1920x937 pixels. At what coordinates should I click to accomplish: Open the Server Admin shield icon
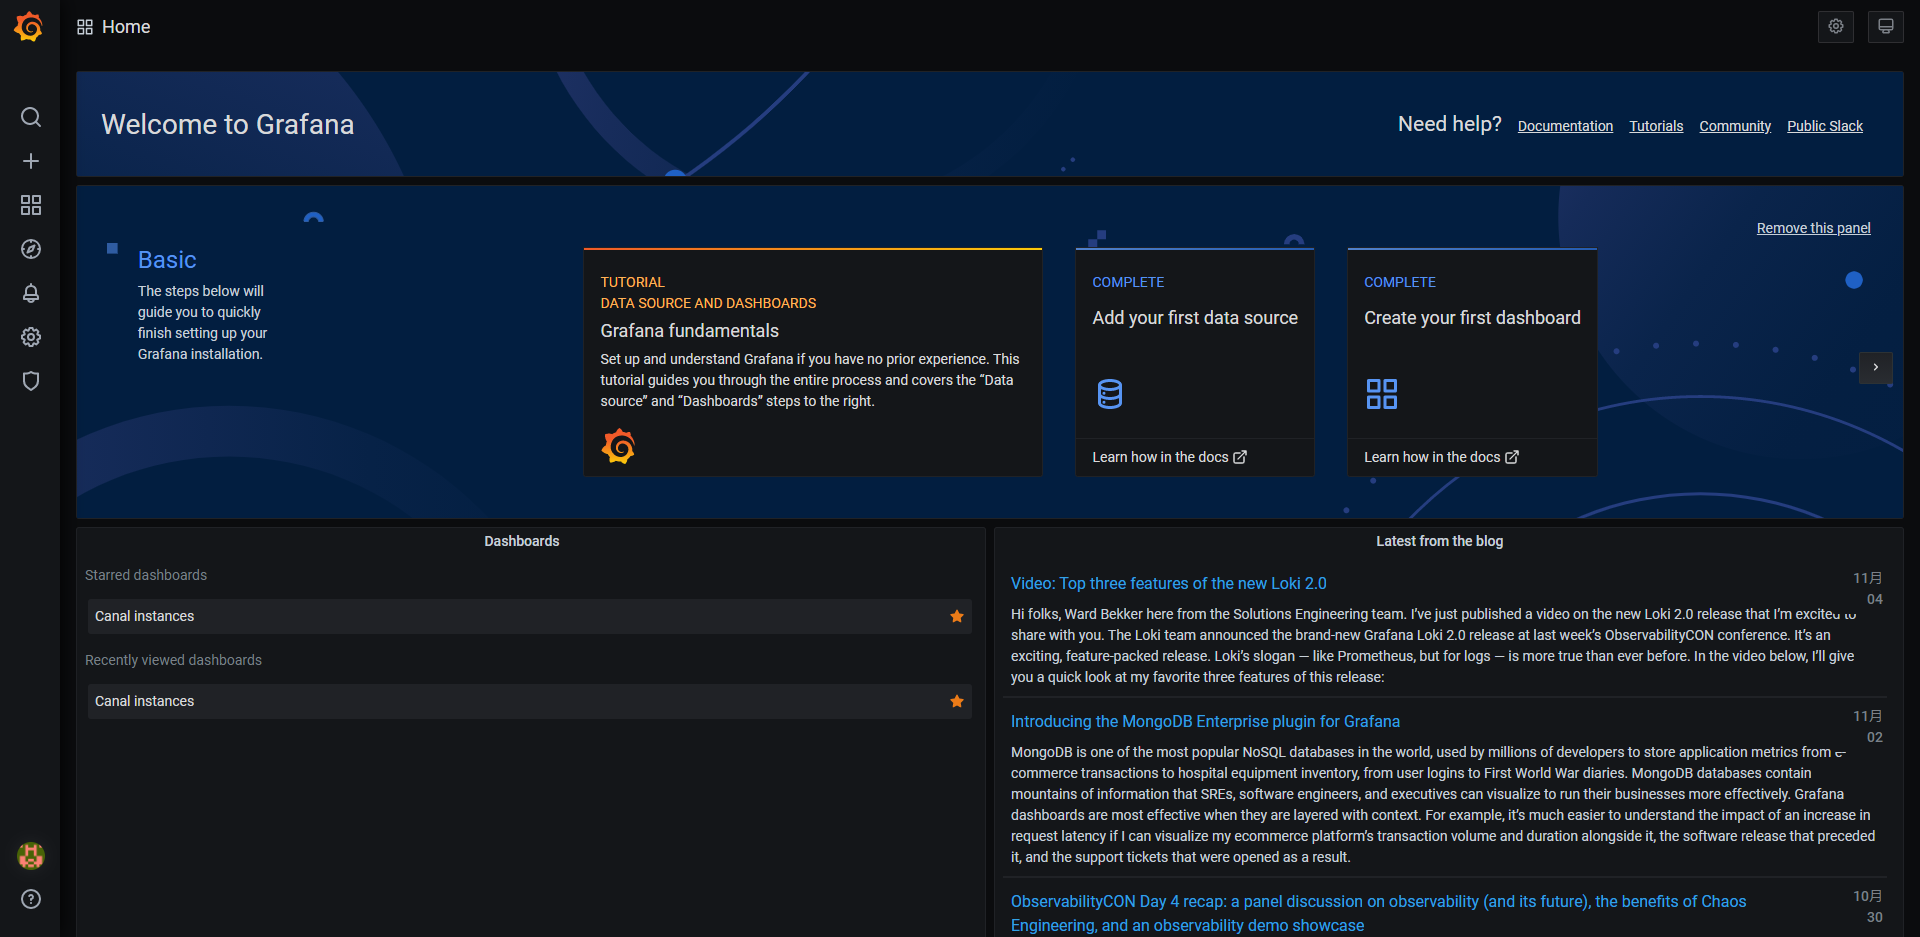[x=31, y=381]
